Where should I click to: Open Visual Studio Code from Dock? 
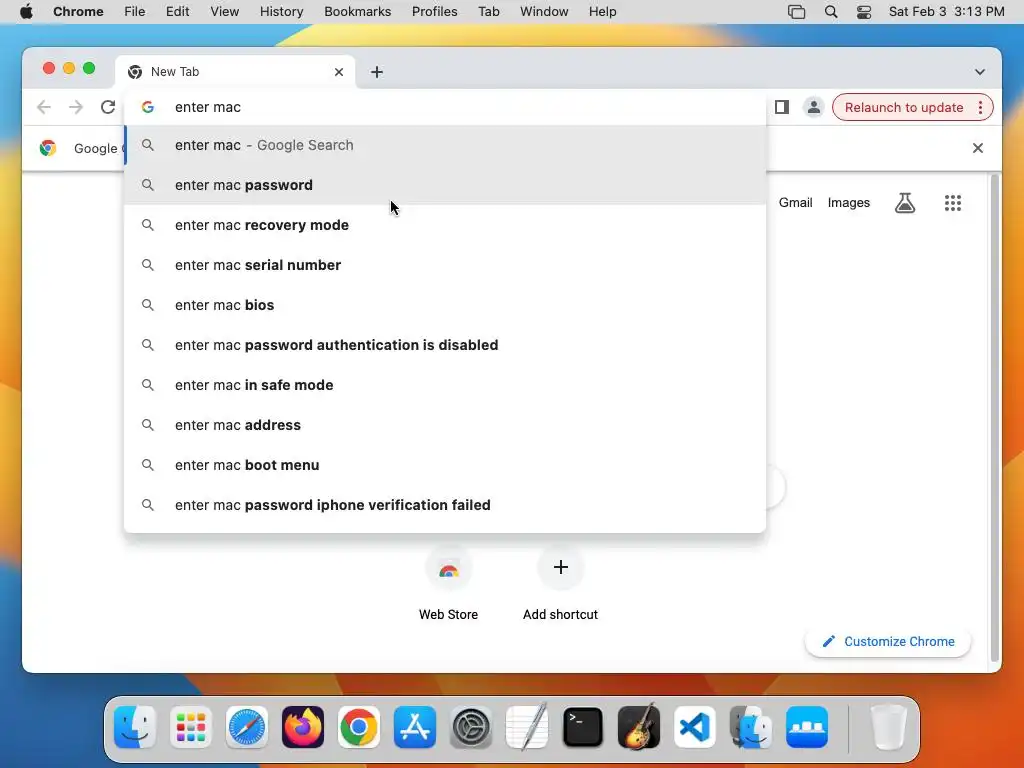coord(695,727)
